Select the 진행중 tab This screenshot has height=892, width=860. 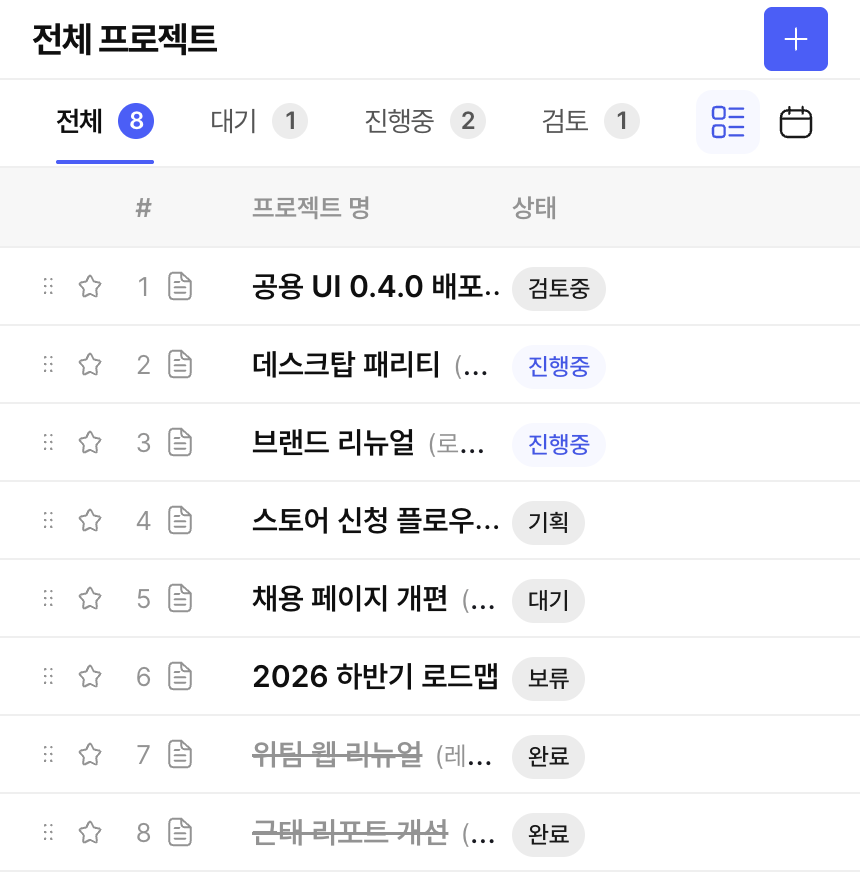click(x=425, y=121)
